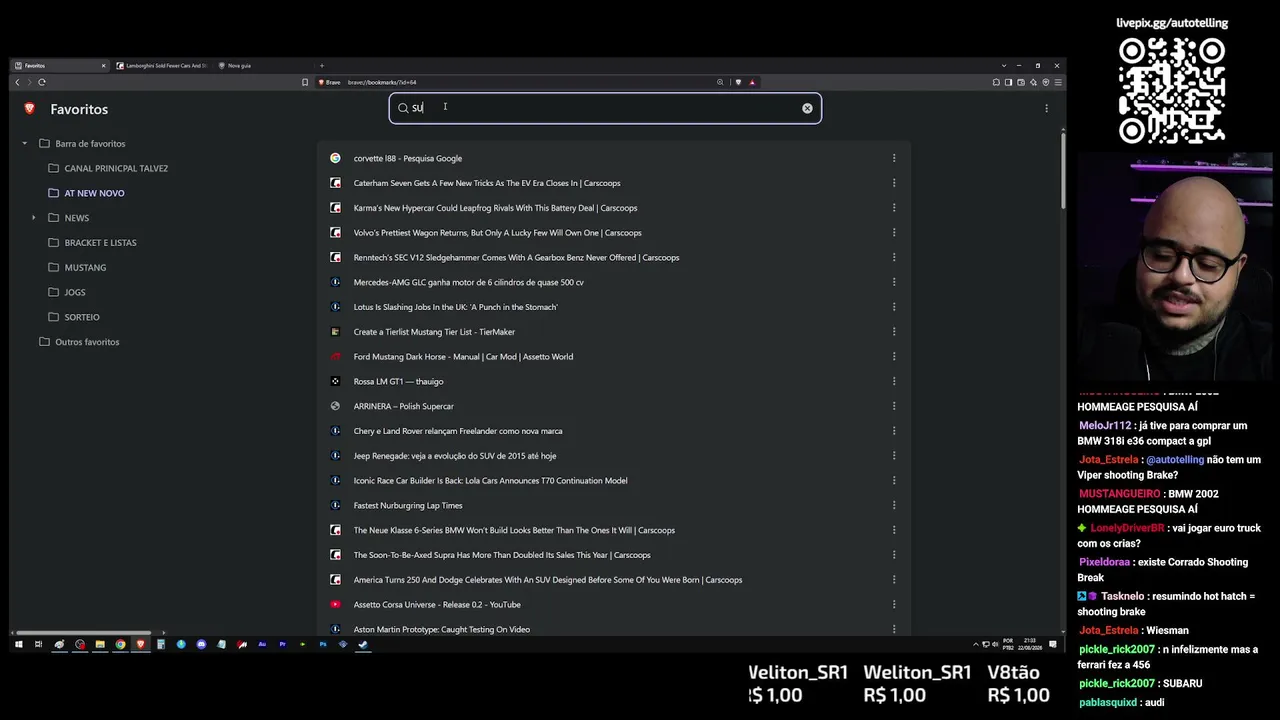Viewport: 1280px width, 720px height.
Task: Select the SORTEIO folder
Action: tap(82, 317)
